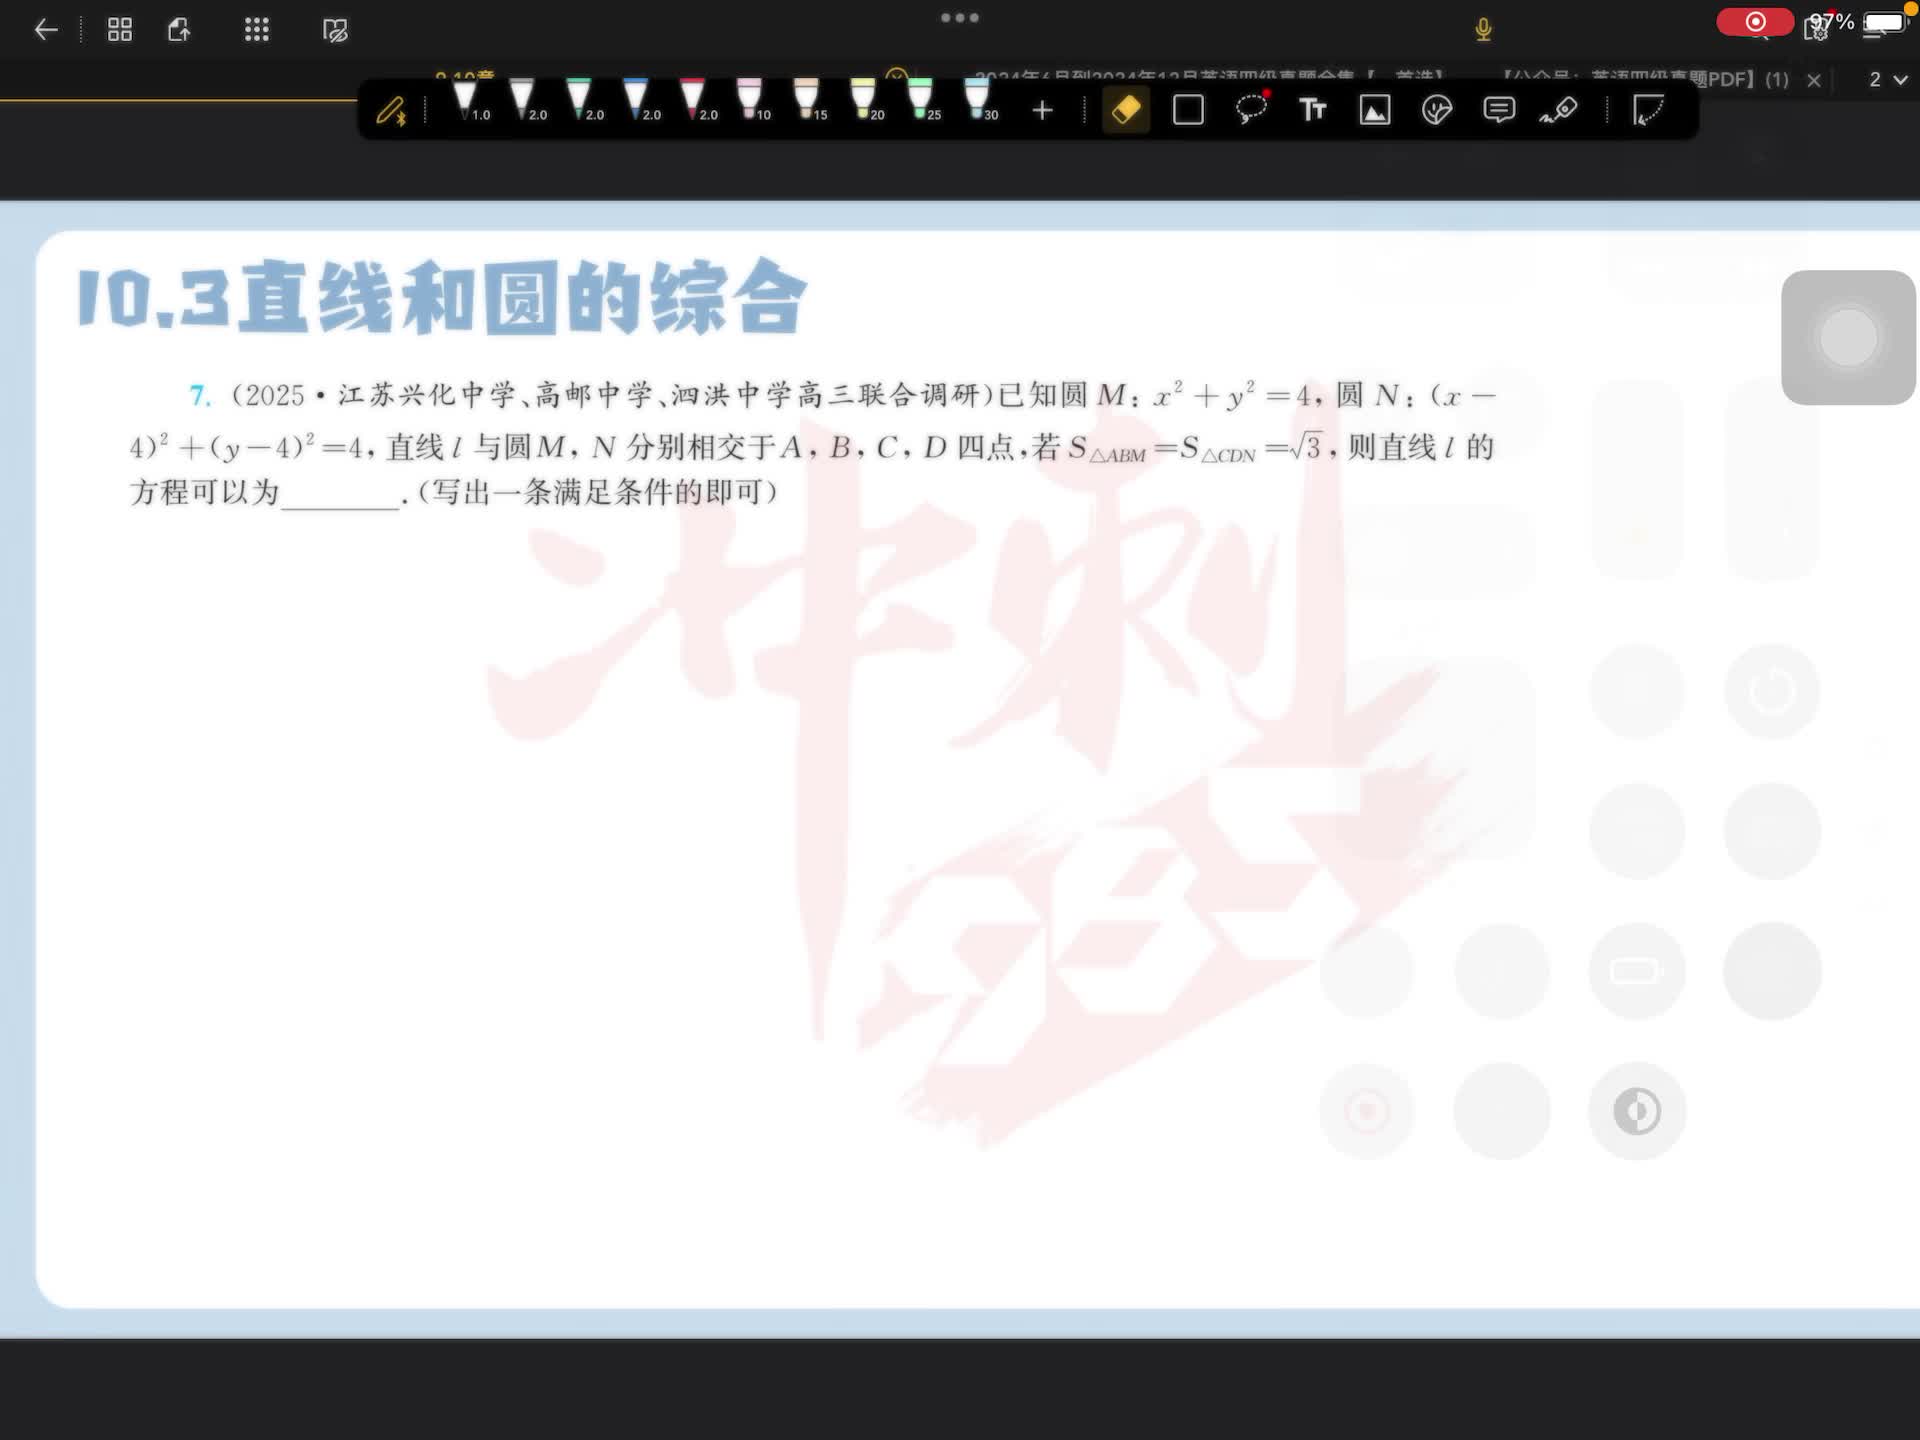Open the three-dot multitasking menu at top
This screenshot has width=1920, height=1440.
pos(960,18)
